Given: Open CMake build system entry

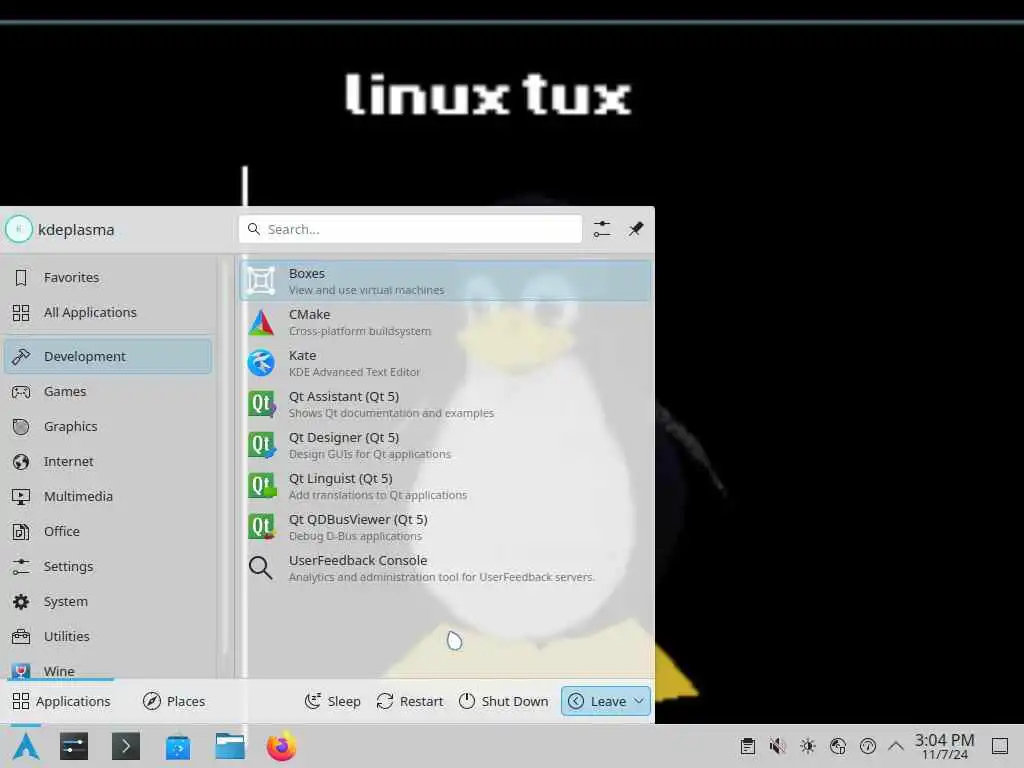Looking at the screenshot, I should 446,322.
